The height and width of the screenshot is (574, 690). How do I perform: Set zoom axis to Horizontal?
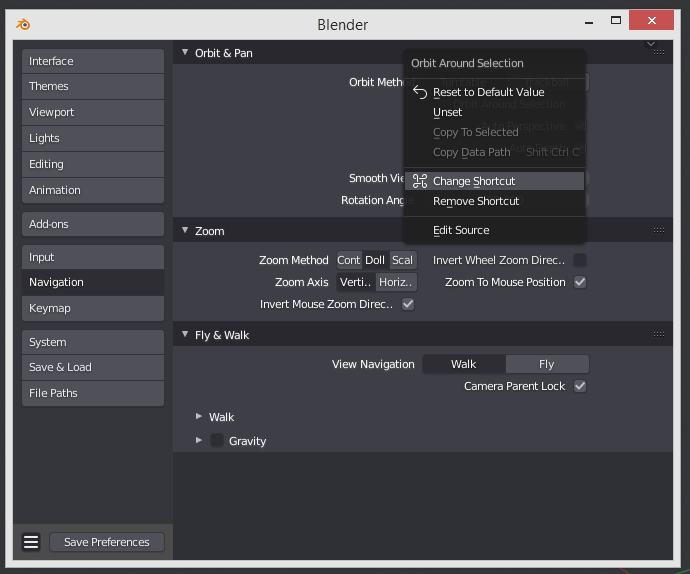(x=396, y=282)
